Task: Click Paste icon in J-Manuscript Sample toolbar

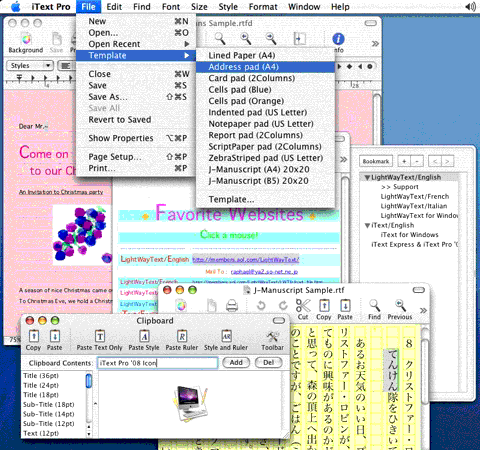Action: point(345,305)
